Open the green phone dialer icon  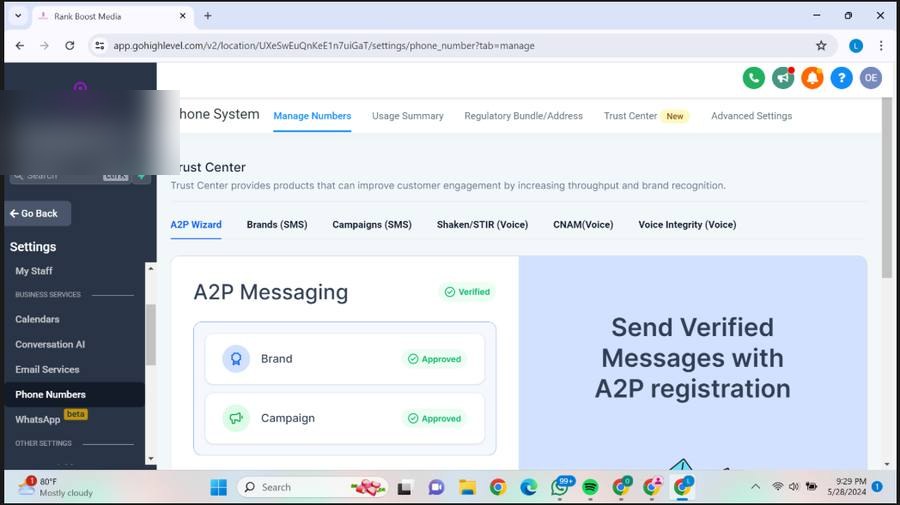754,78
